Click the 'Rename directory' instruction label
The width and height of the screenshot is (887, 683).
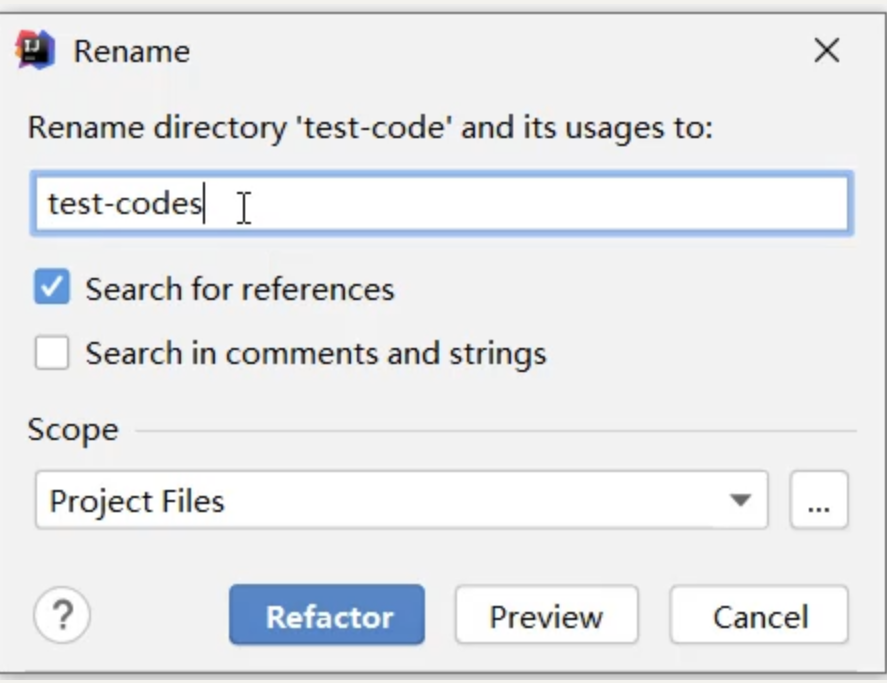coord(370,127)
